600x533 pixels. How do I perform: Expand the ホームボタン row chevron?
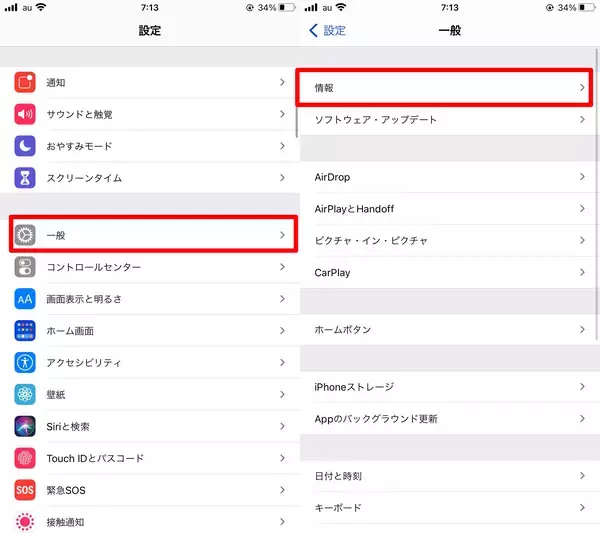pyautogui.click(x=582, y=329)
